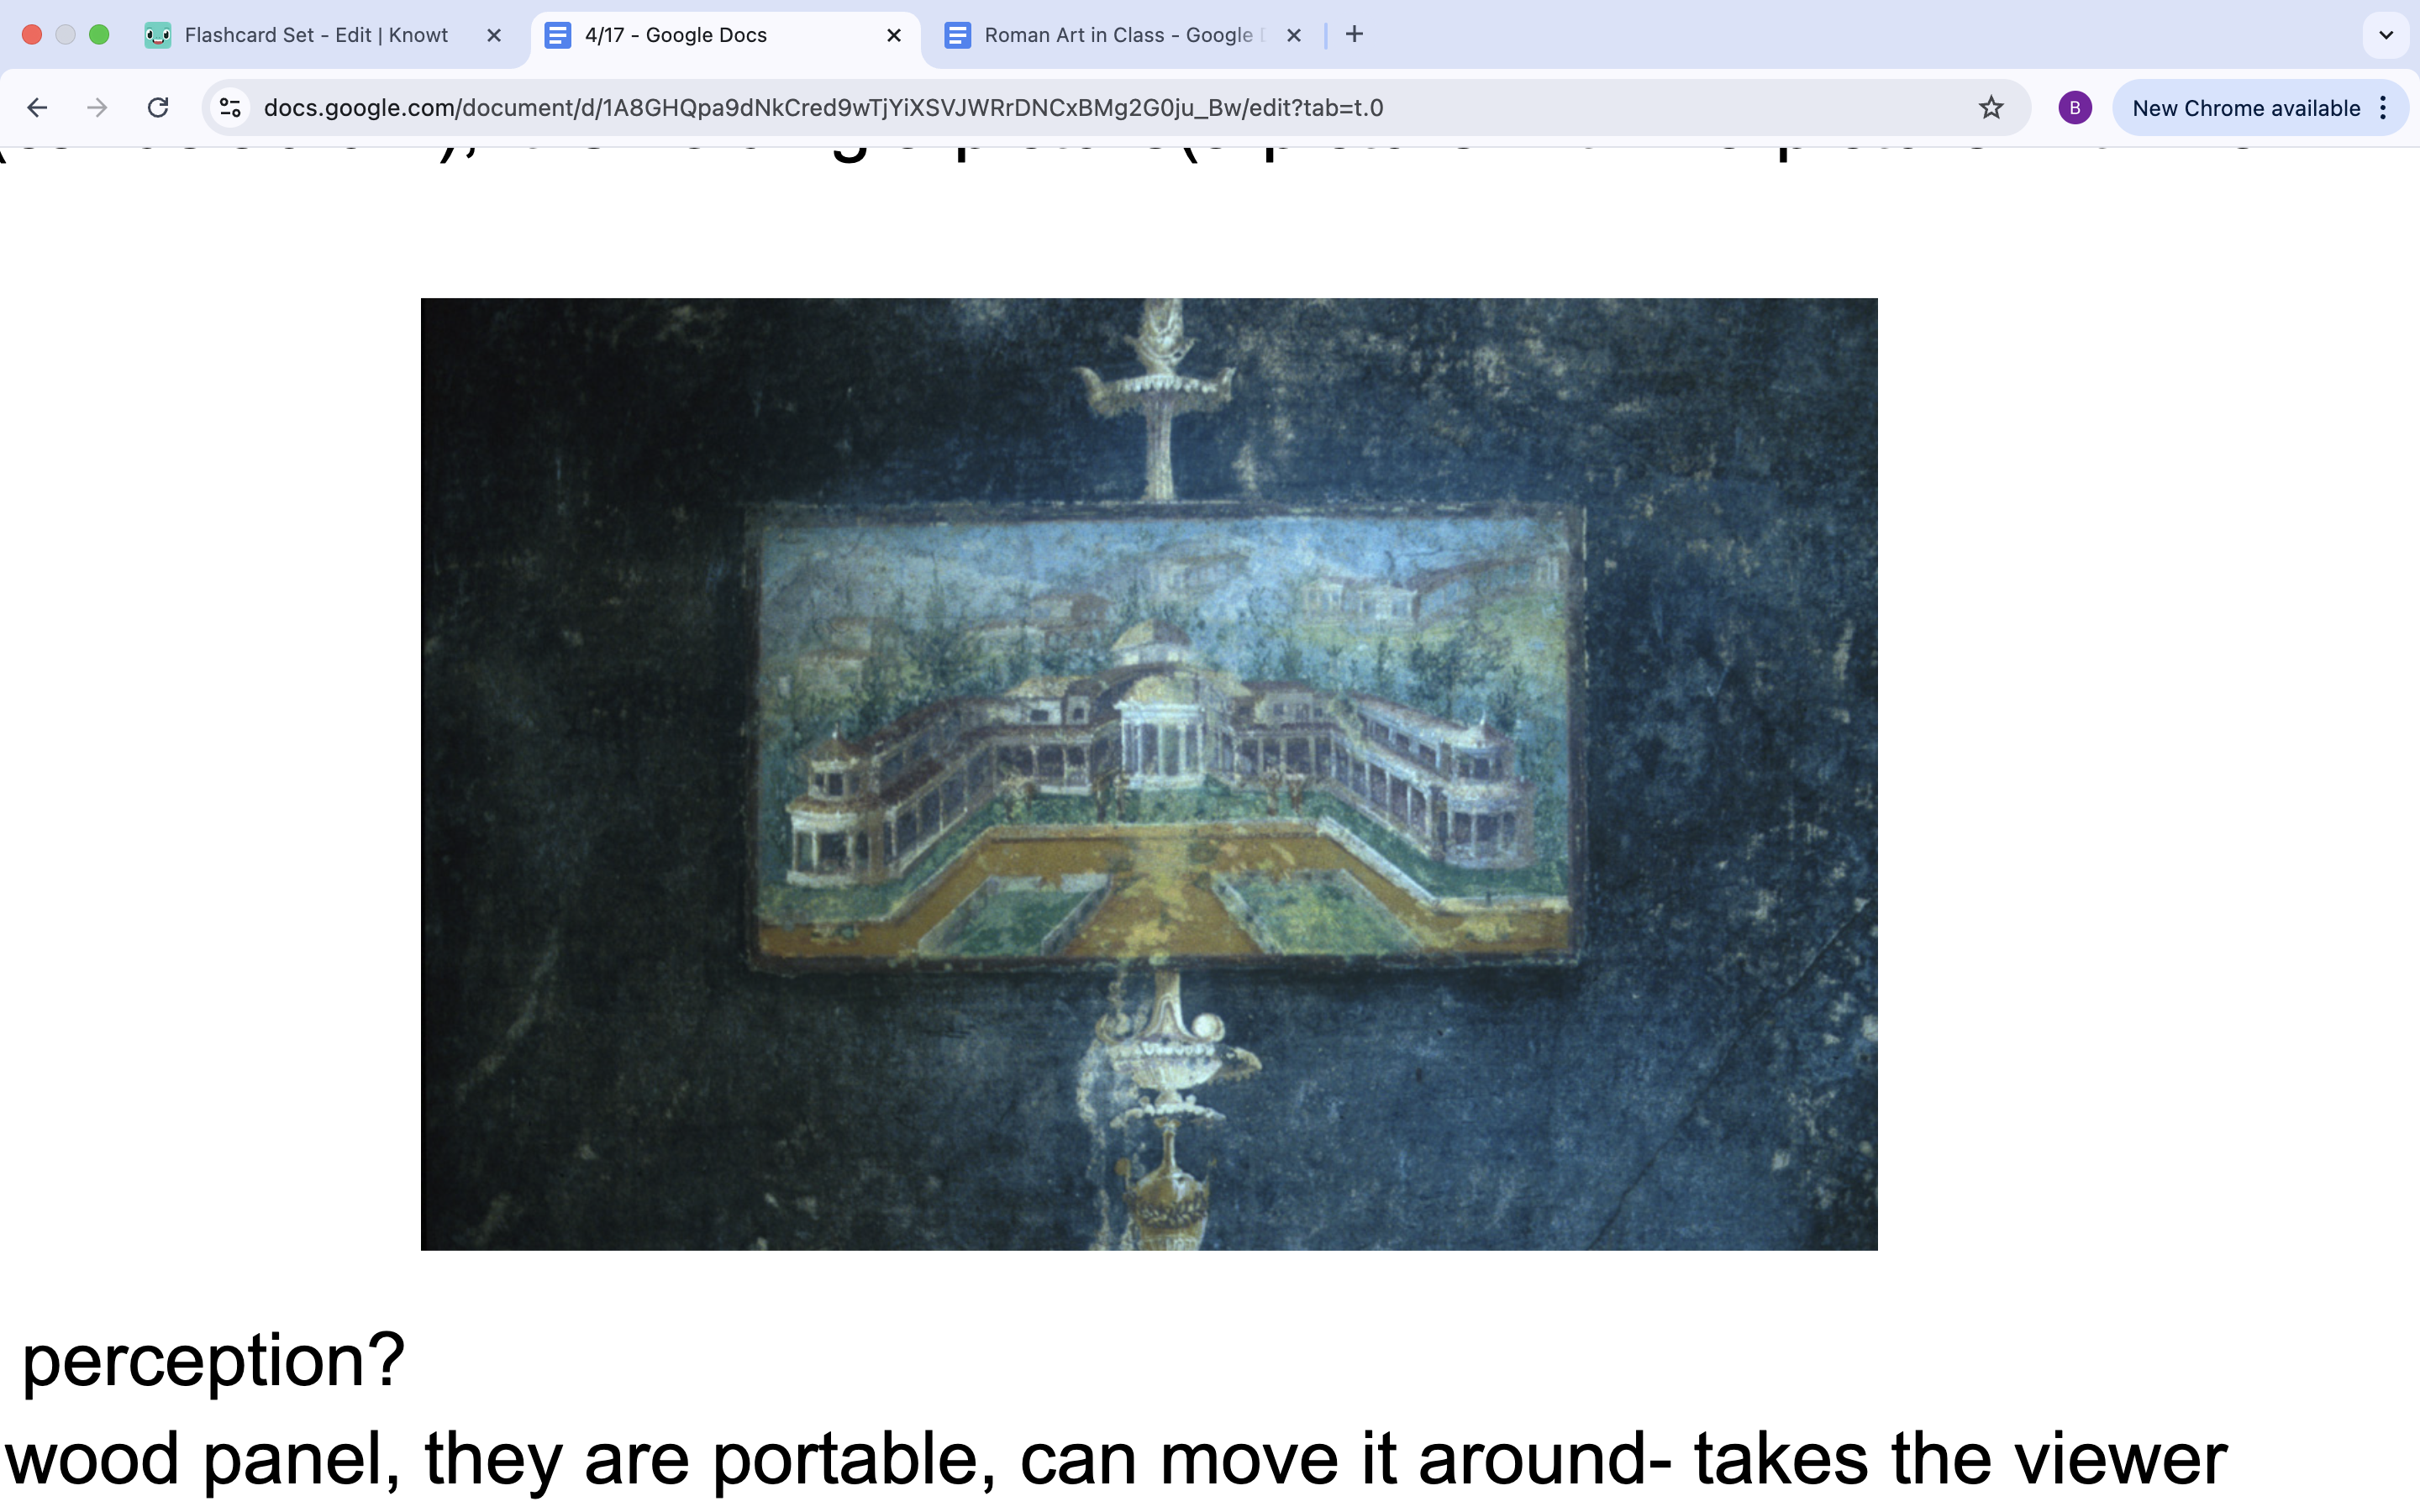This screenshot has width=2420, height=1512.
Task: Click the Google Docs icon on 4/17 tab
Action: [x=558, y=36]
